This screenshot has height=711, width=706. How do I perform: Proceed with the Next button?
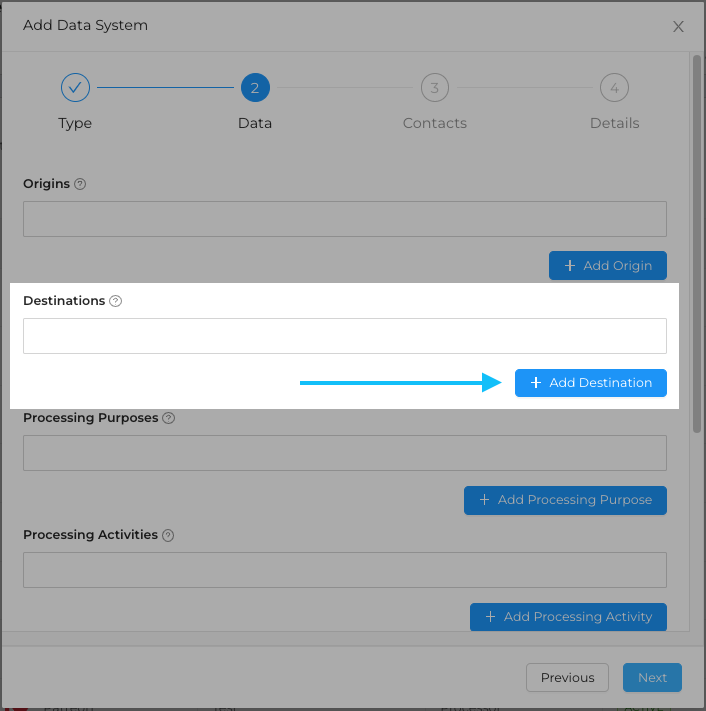(x=652, y=677)
